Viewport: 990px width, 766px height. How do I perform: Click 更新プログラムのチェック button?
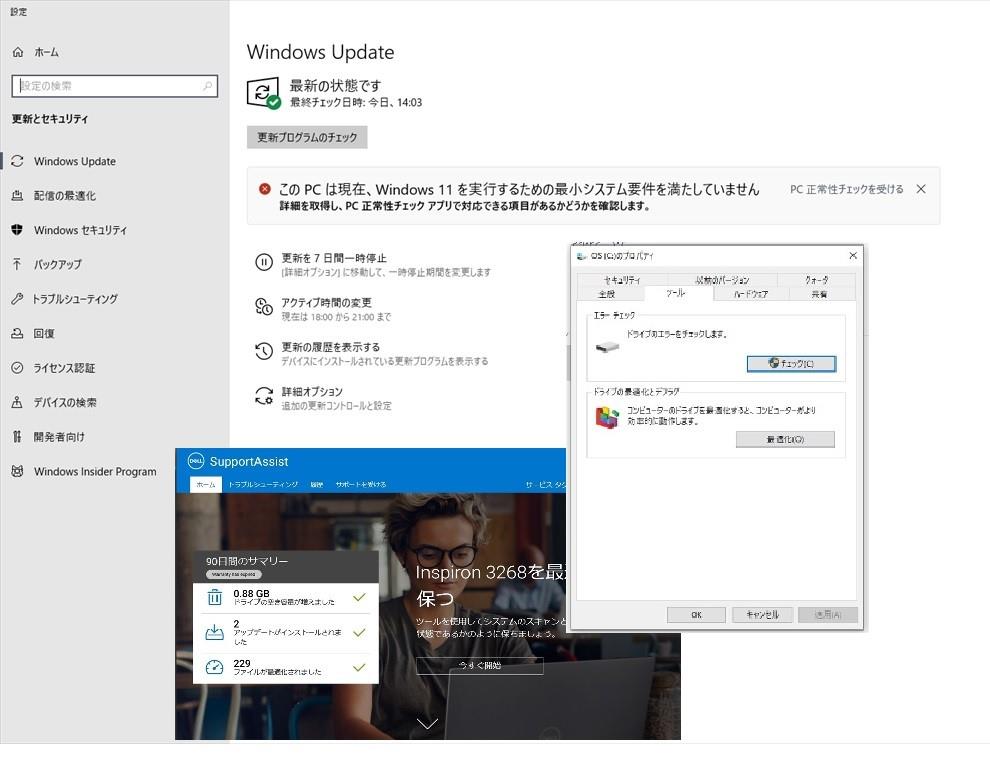click(x=307, y=137)
